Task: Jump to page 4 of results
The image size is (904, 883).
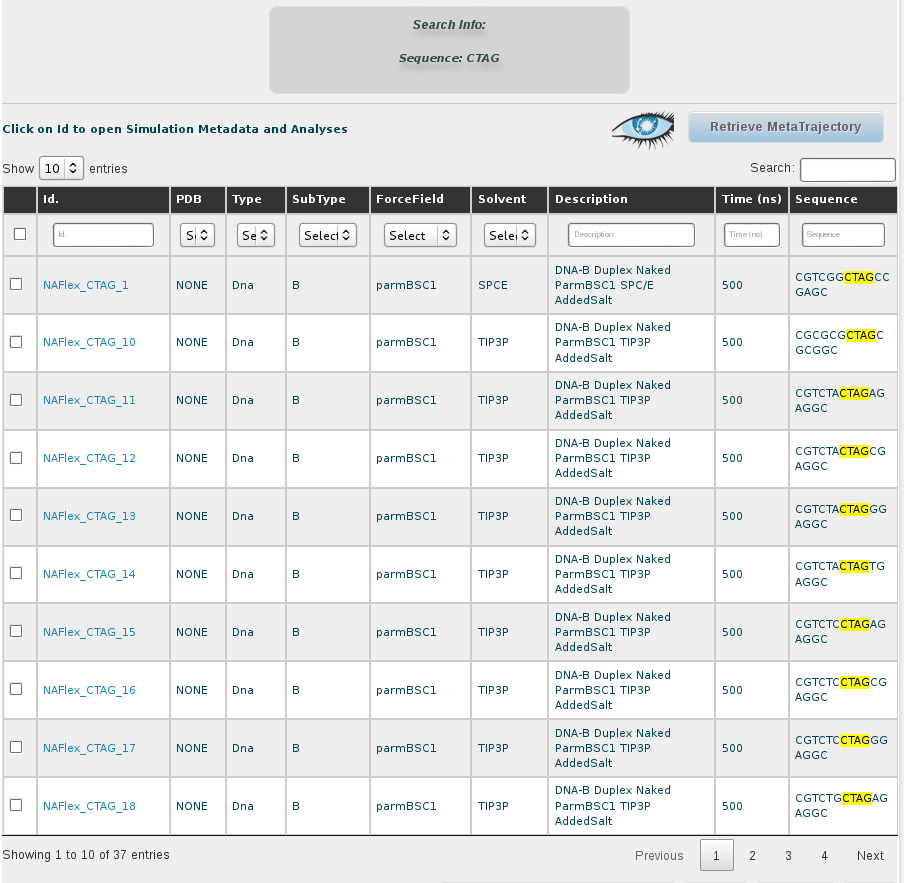Action: pyautogui.click(x=824, y=856)
